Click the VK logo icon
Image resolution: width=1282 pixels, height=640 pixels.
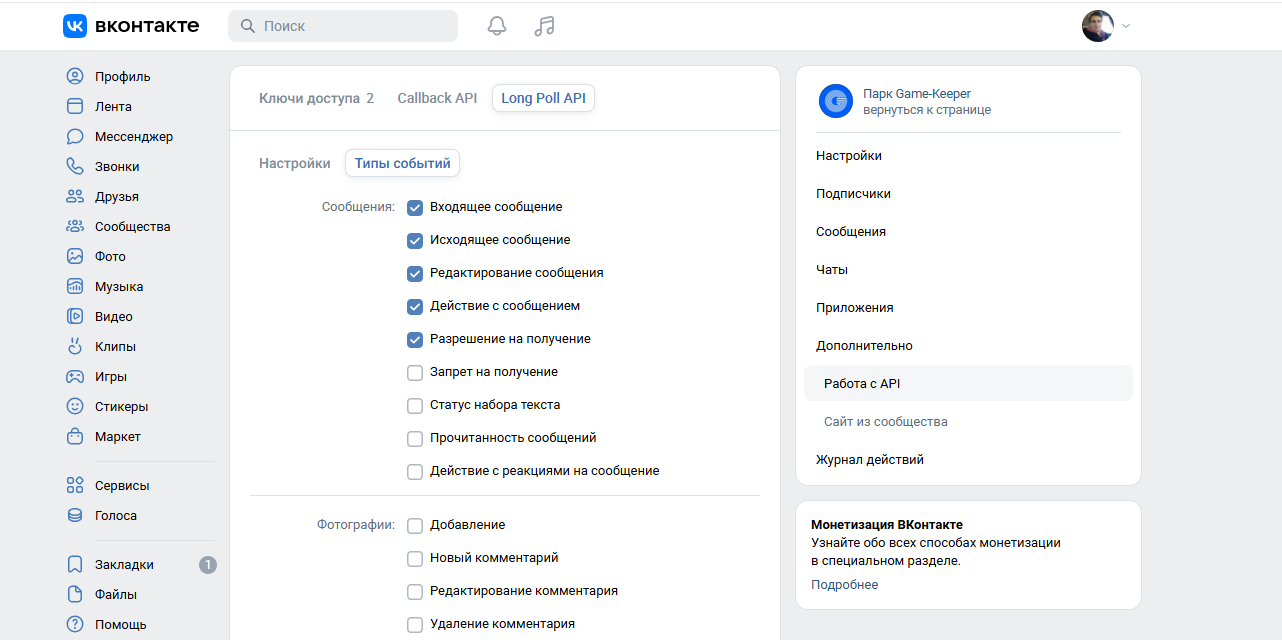pyautogui.click(x=75, y=26)
